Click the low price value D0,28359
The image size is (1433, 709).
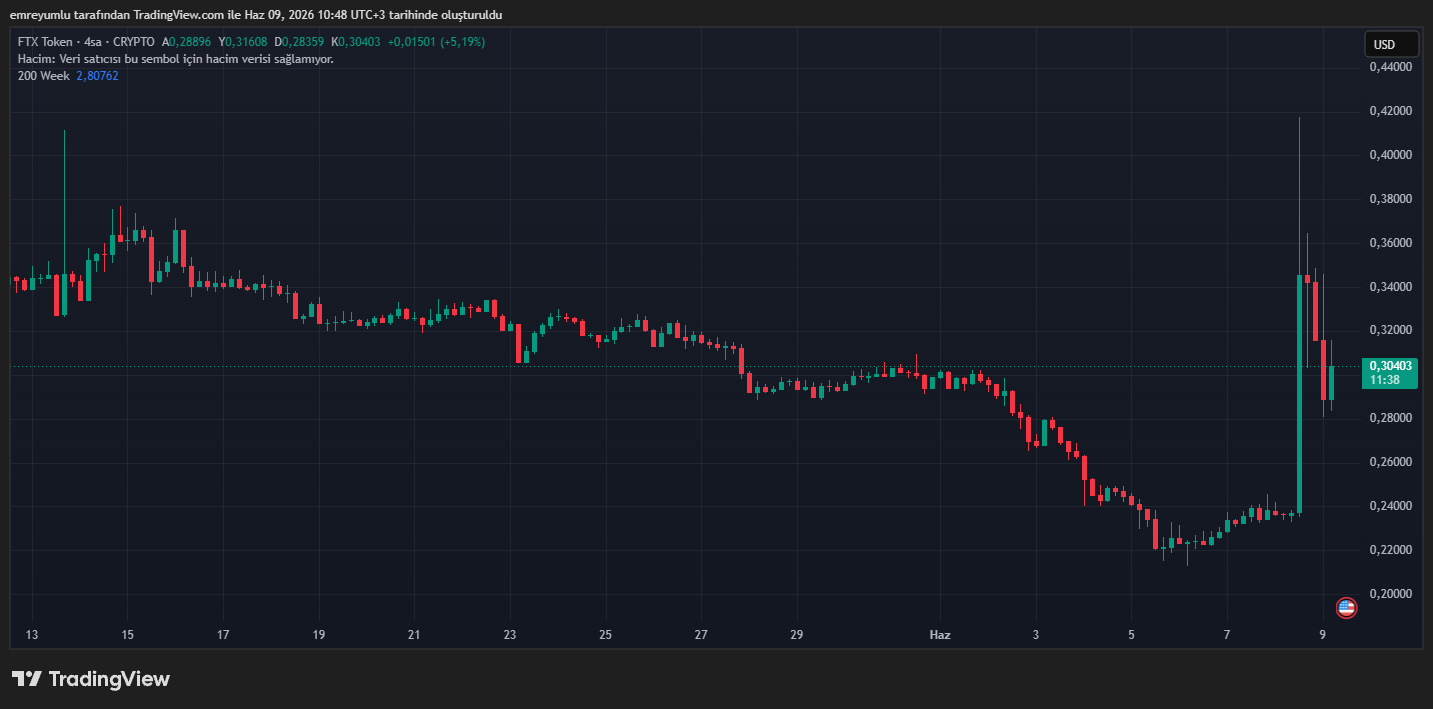pos(299,42)
